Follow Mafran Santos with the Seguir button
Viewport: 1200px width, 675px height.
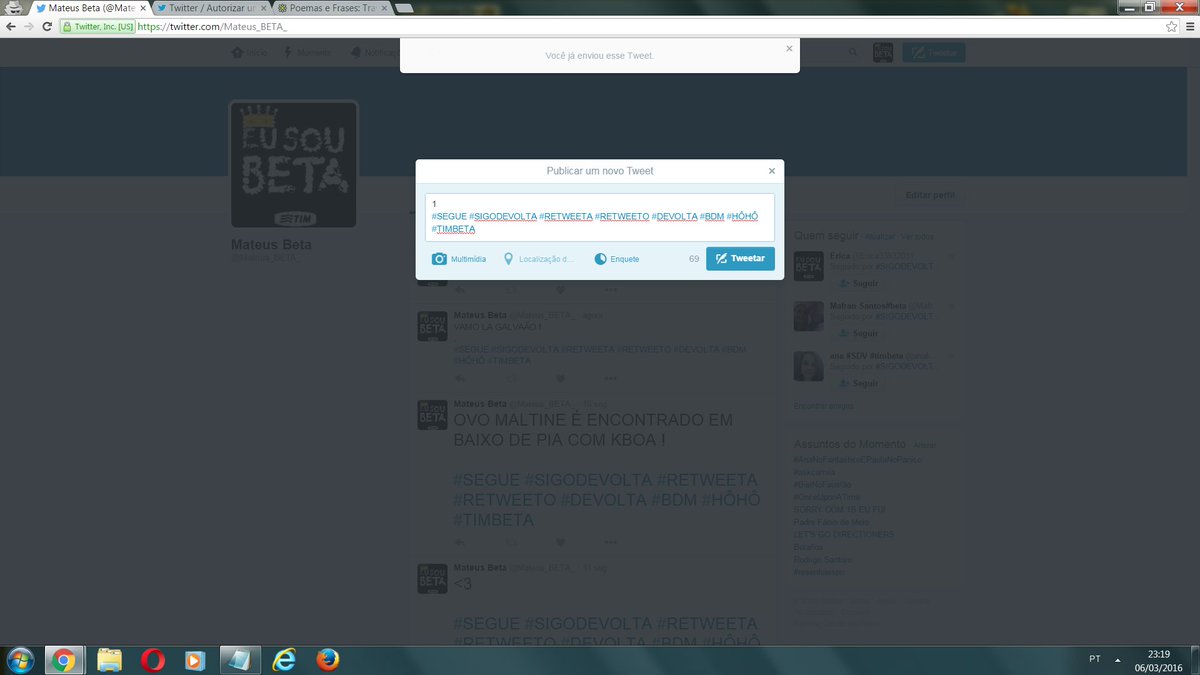tap(858, 333)
